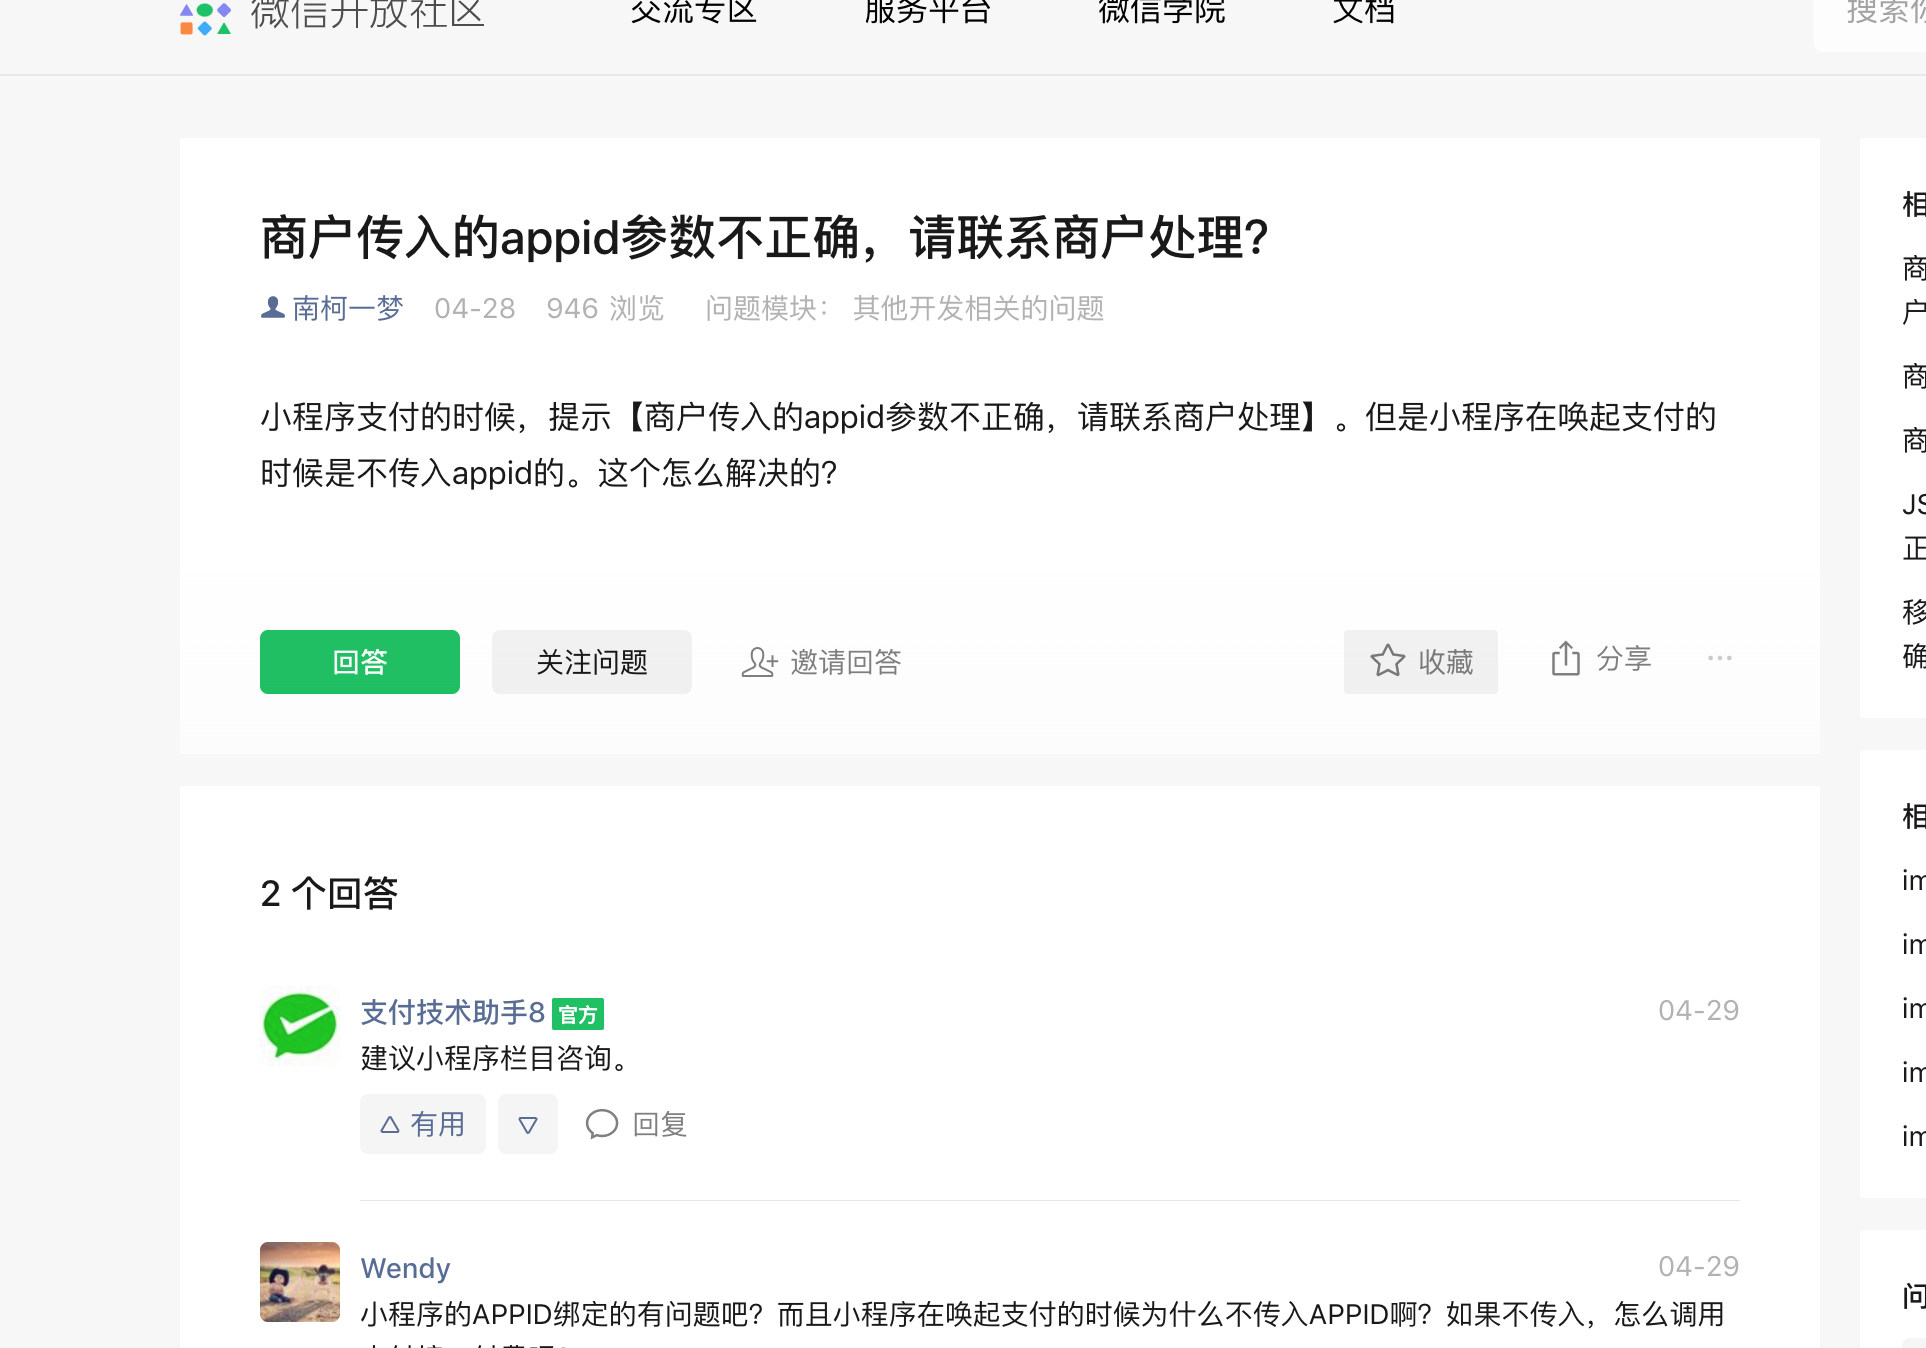
Task: Open the 服务平台 navigation item
Action: pos(927,12)
